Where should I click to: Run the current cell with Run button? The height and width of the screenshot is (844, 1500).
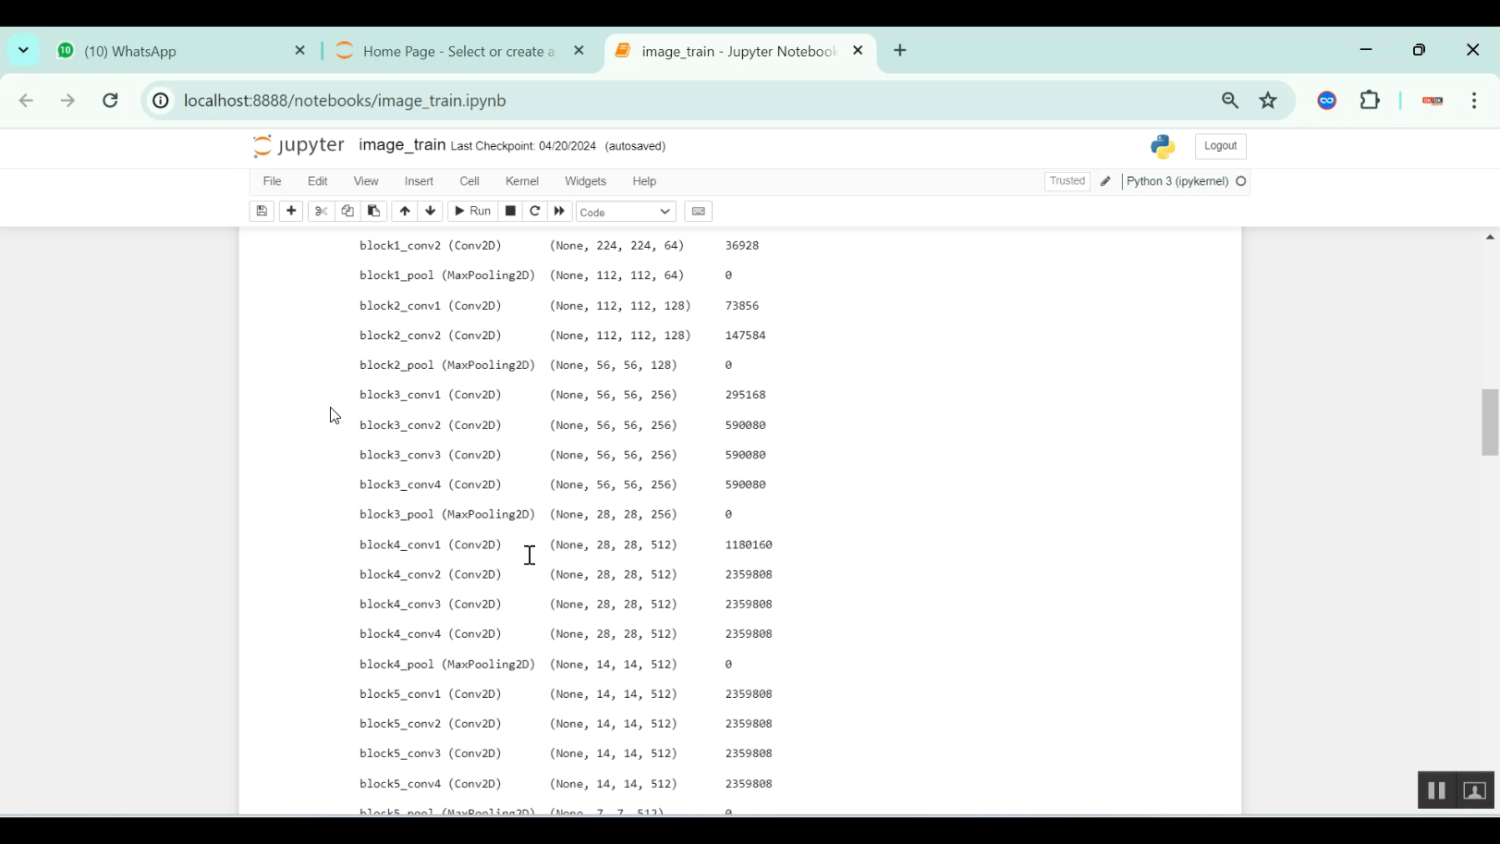[x=472, y=211]
